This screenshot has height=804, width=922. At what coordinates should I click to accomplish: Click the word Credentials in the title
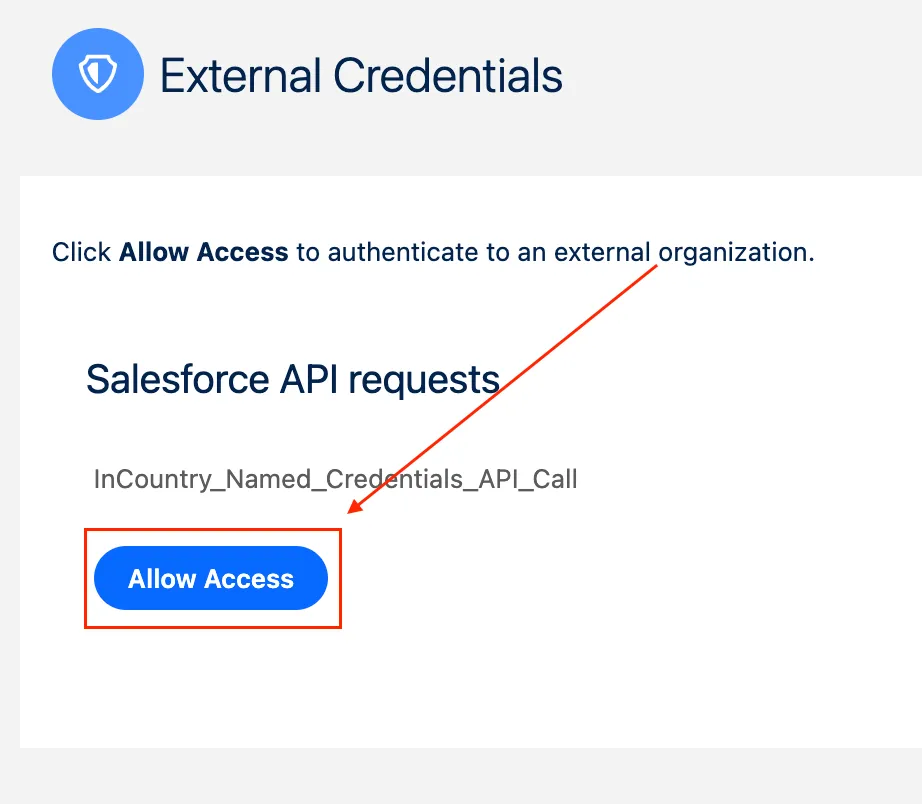tap(447, 77)
